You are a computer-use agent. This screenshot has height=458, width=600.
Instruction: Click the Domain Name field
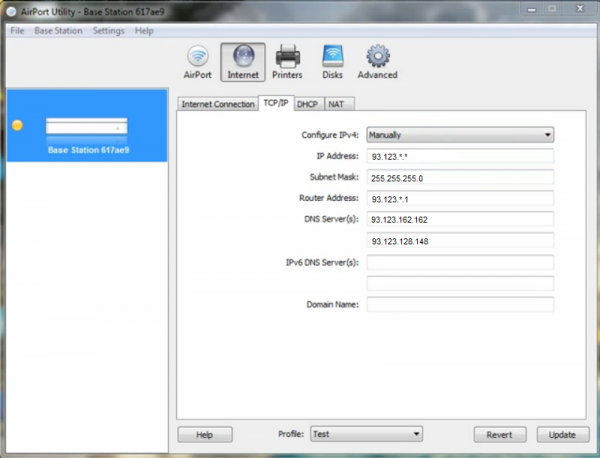(x=460, y=305)
